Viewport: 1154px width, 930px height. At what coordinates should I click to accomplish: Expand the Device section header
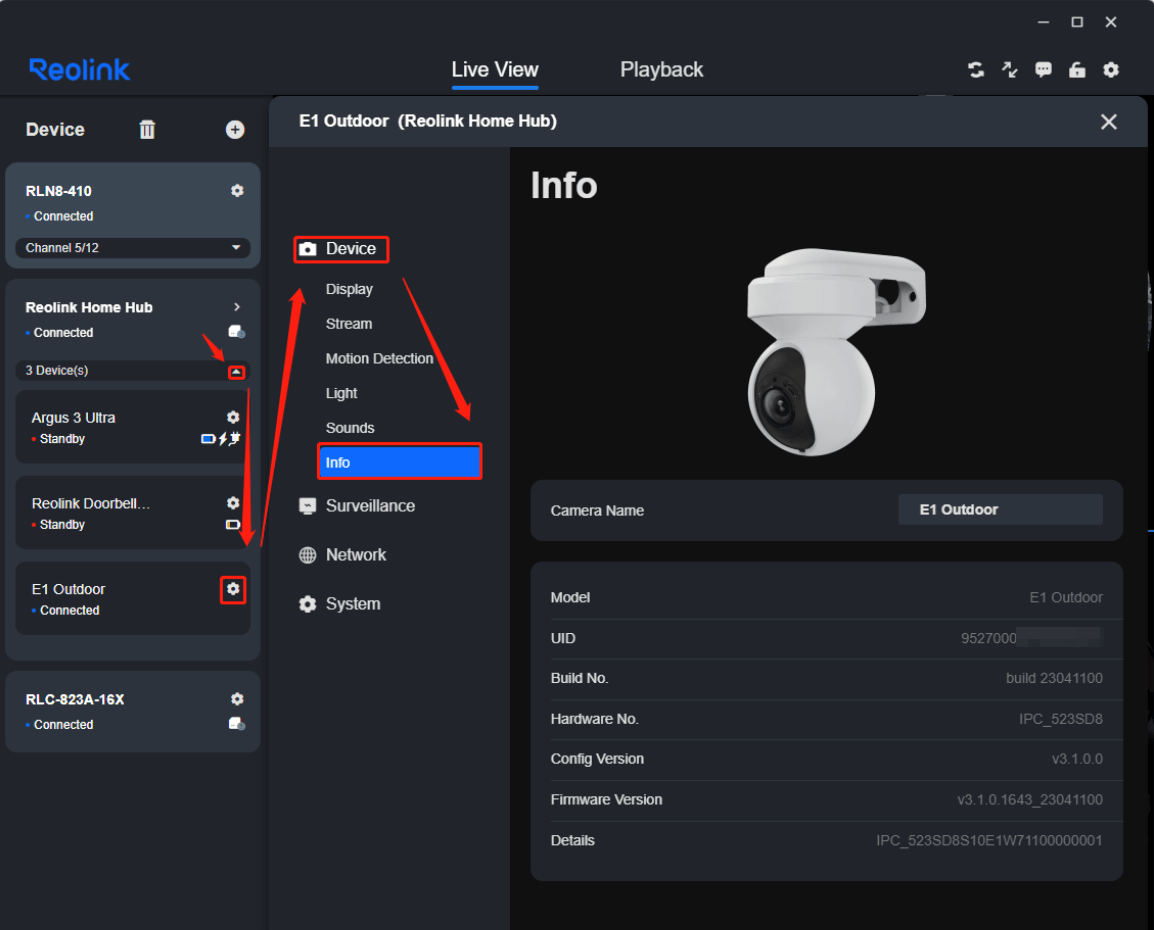tap(350, 249)
